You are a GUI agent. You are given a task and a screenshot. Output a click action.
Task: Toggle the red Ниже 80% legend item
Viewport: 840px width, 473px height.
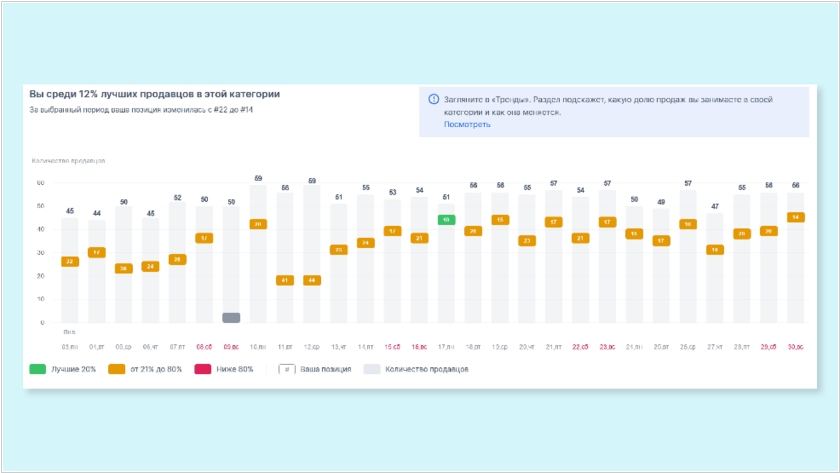click(x=223, y=369)
